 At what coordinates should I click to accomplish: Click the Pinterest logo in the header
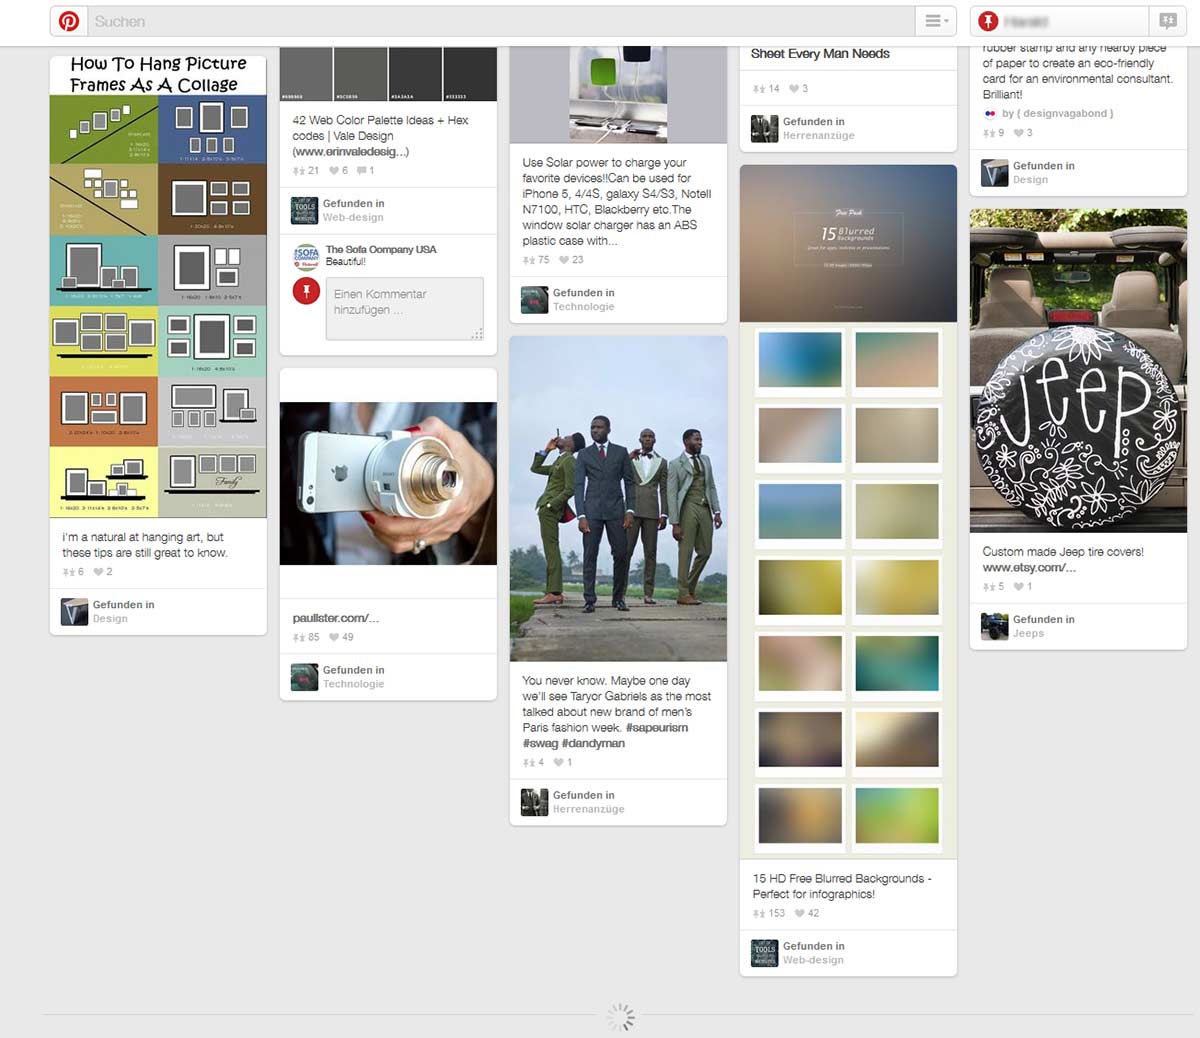pyautogui.click(x=69, y=21)
